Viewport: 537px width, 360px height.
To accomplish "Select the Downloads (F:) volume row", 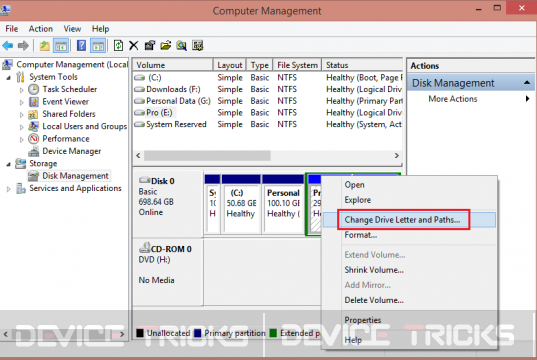I will tap(268, 89).
